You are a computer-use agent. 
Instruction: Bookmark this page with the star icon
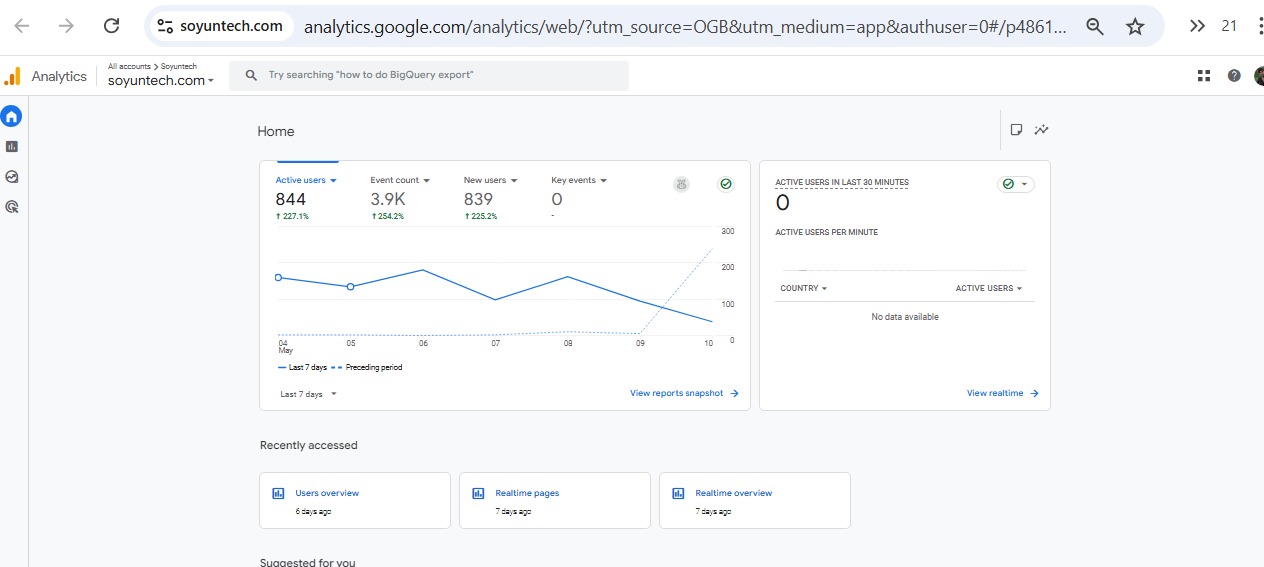coord(1135,27)
